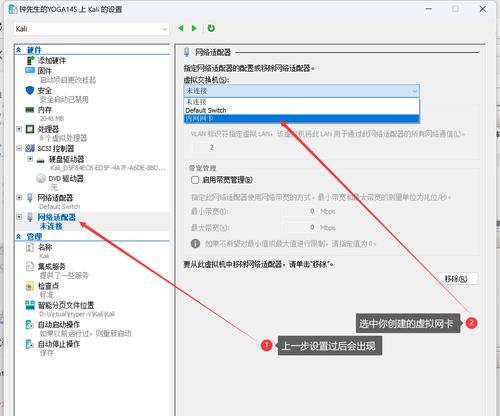This screenshot has height=416, width=500.
Task: Minimize the Kali settings window
Action: [x=429, y=9]
